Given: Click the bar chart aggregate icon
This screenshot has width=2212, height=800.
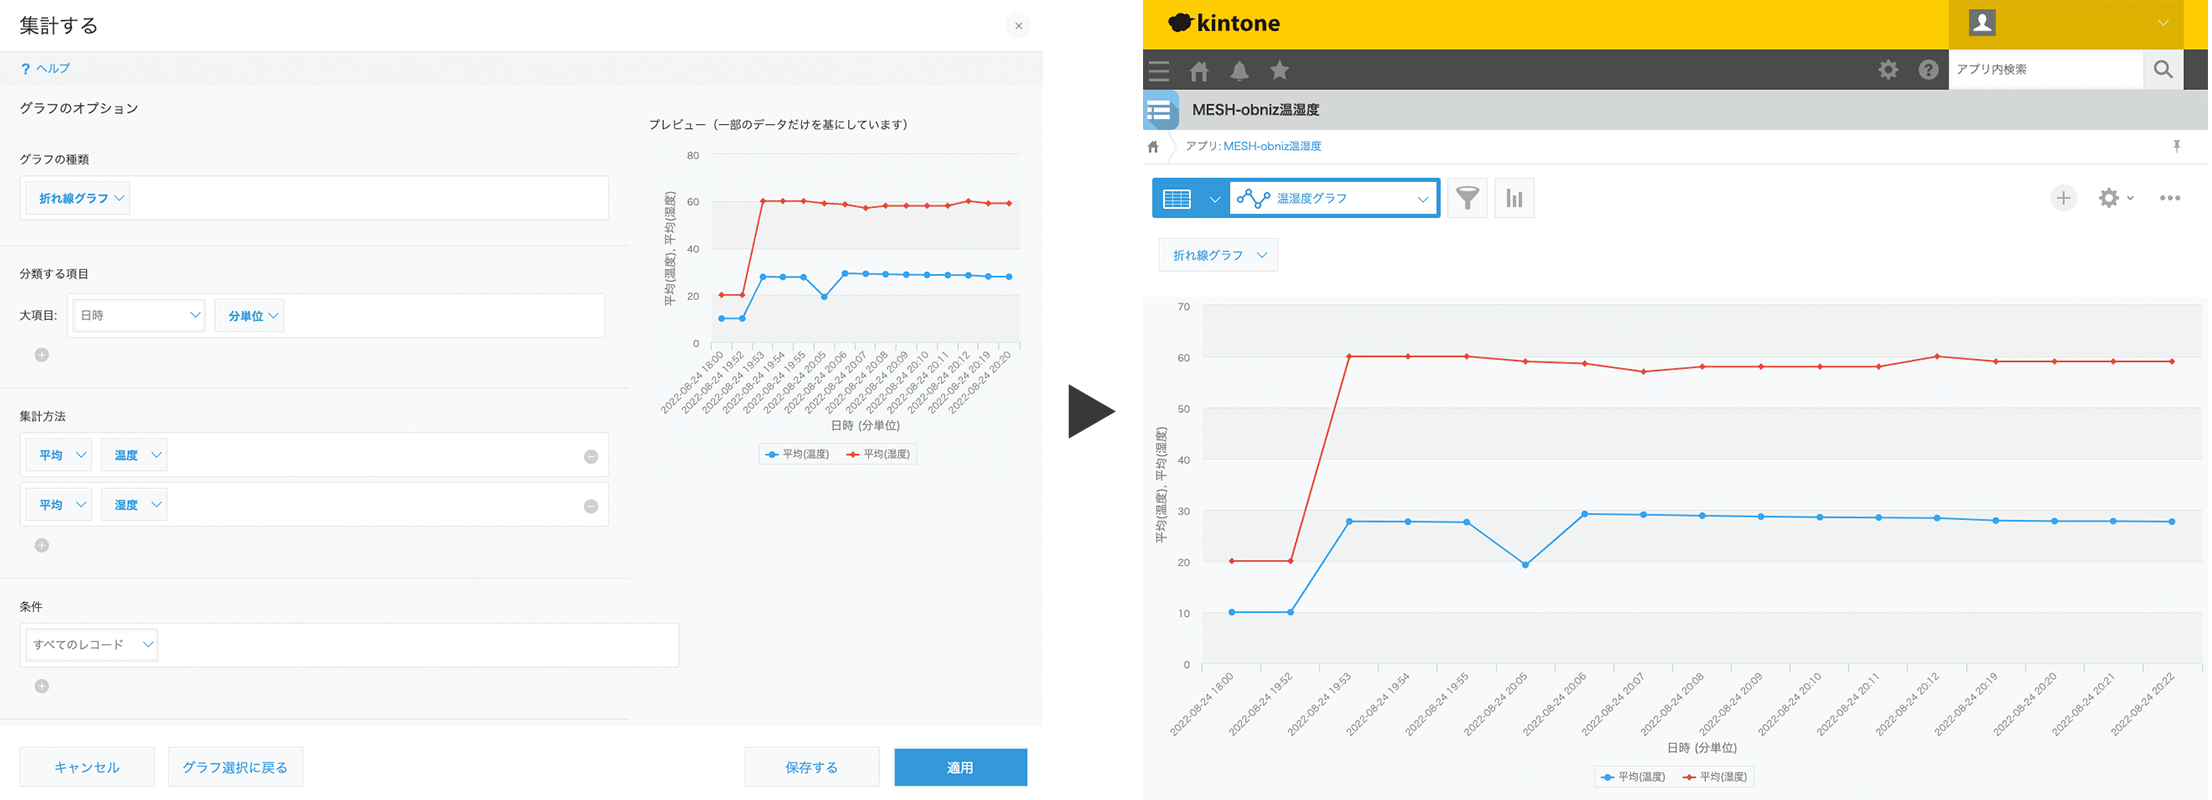Looking at the screenshot, I should [x=1514, y=198].
